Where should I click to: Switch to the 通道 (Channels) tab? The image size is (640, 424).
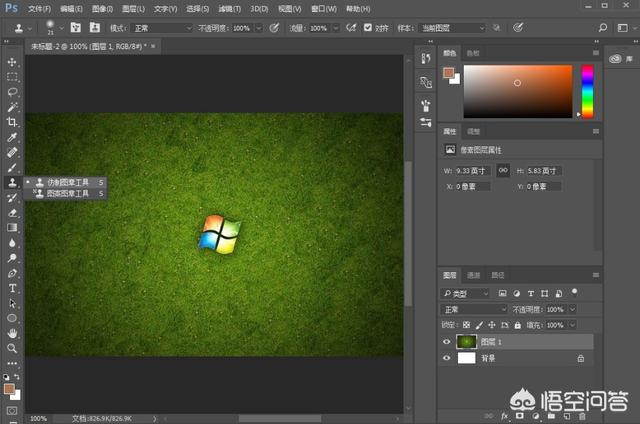click(475, 275)
